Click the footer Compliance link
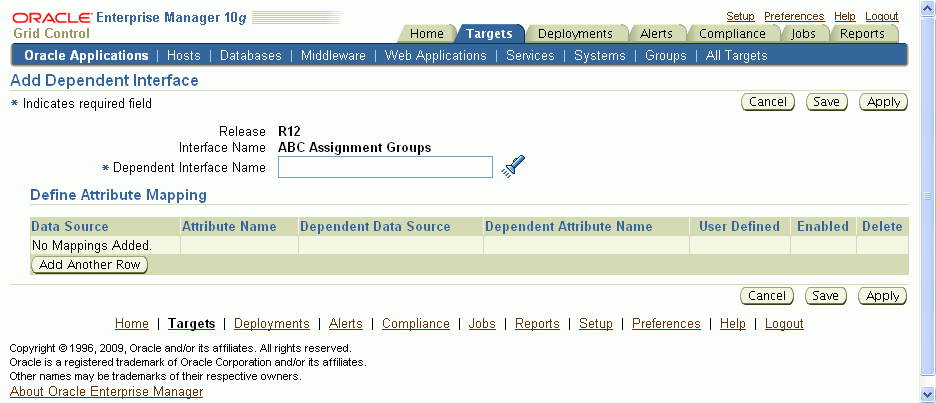The width and height of the screenshot is (936, 403). pos(416,324)
